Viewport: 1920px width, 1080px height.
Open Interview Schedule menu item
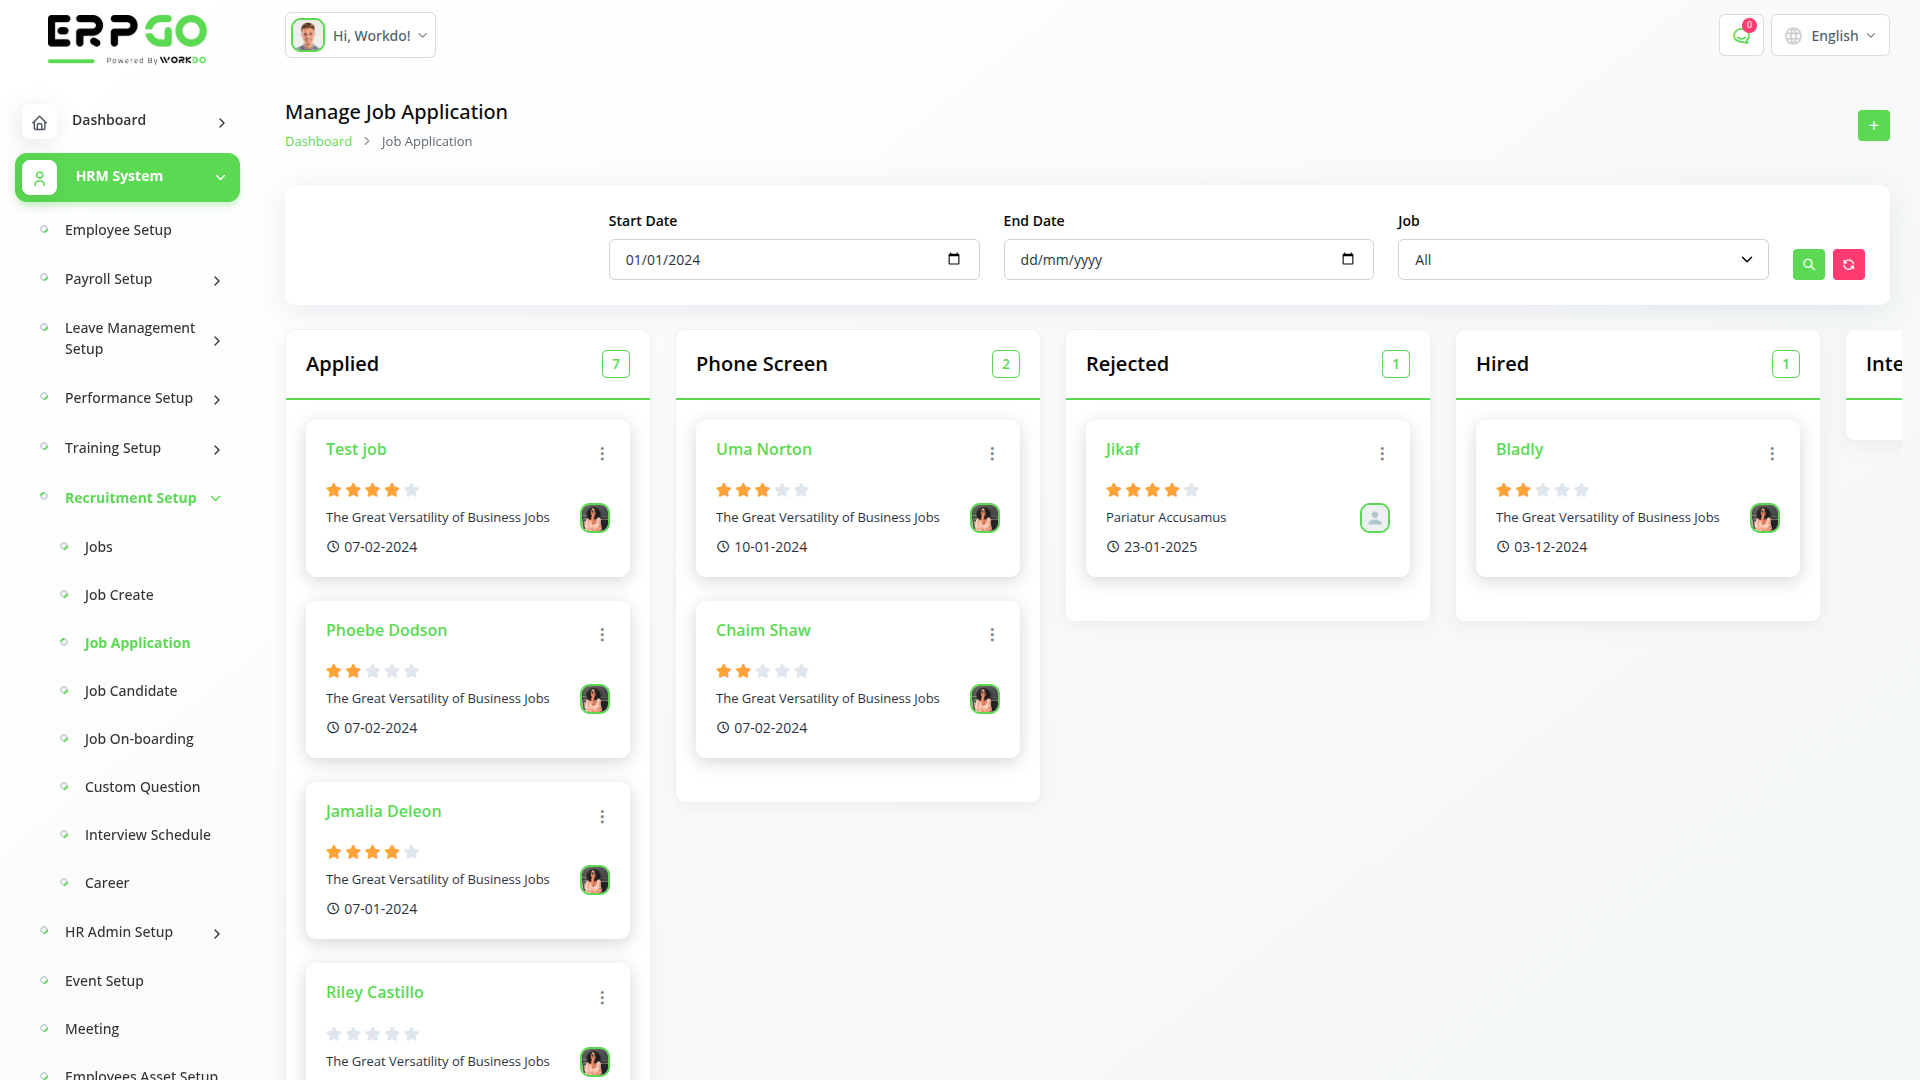(147, 835)
